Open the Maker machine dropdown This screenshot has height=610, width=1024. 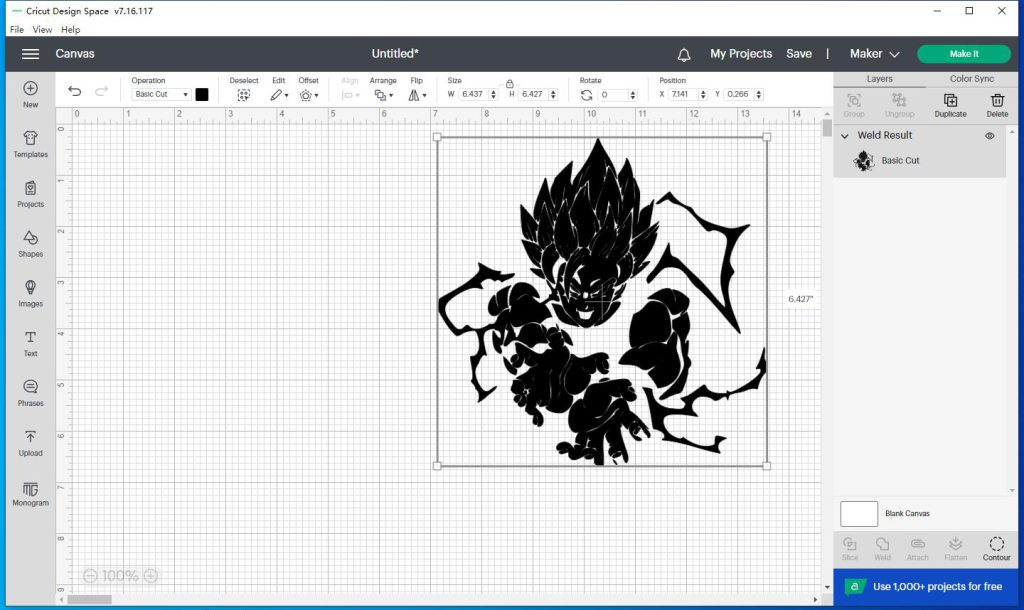coord(874,54)
